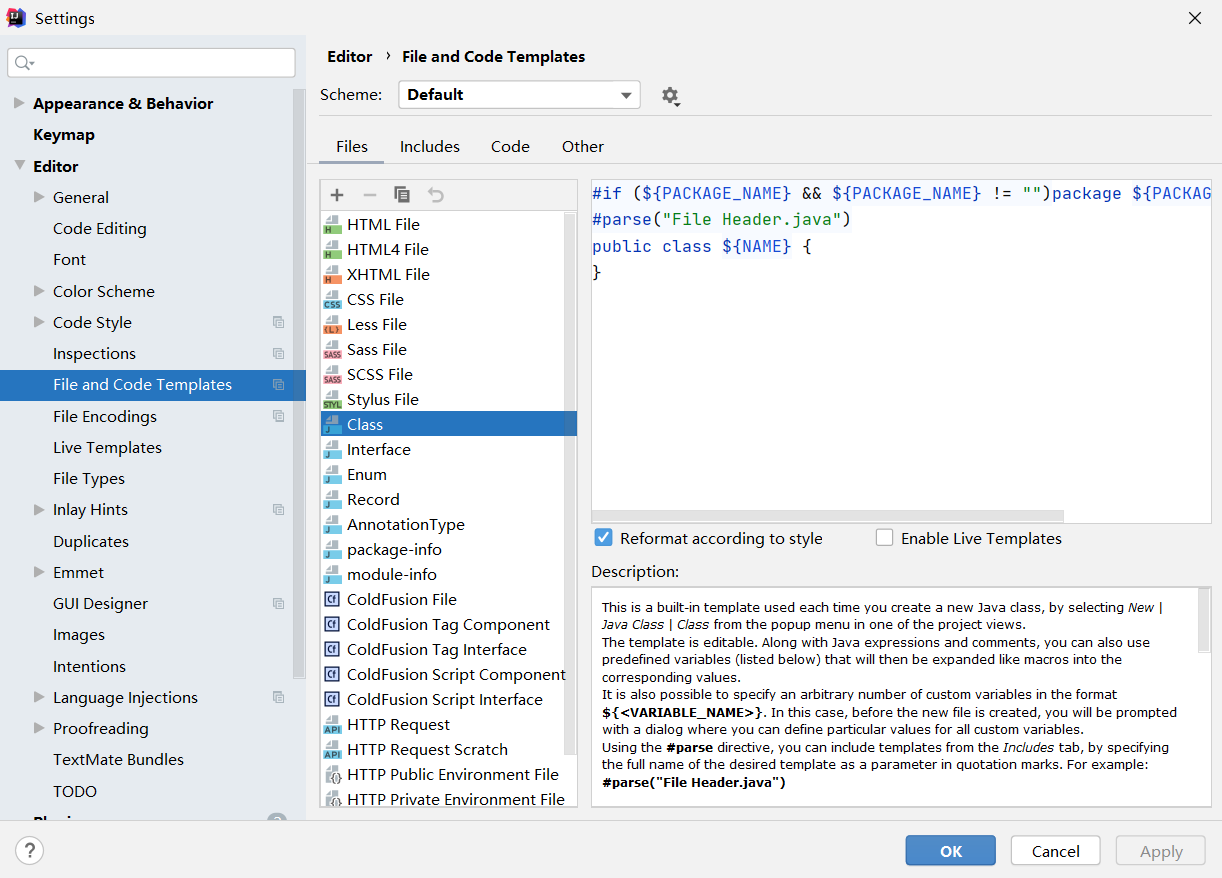Image resolution: width=1222 pixels, height=878 pixels.
Task: Click the Sass File template icon
Action: click(x=332, y=350)
